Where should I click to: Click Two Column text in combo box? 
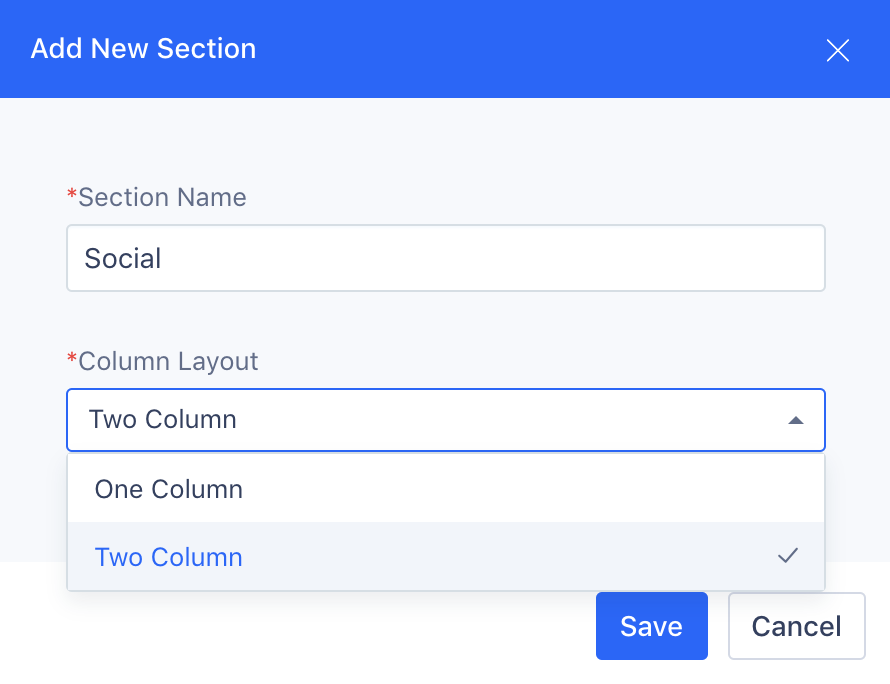pyautogui.click(x=163, y=420)
